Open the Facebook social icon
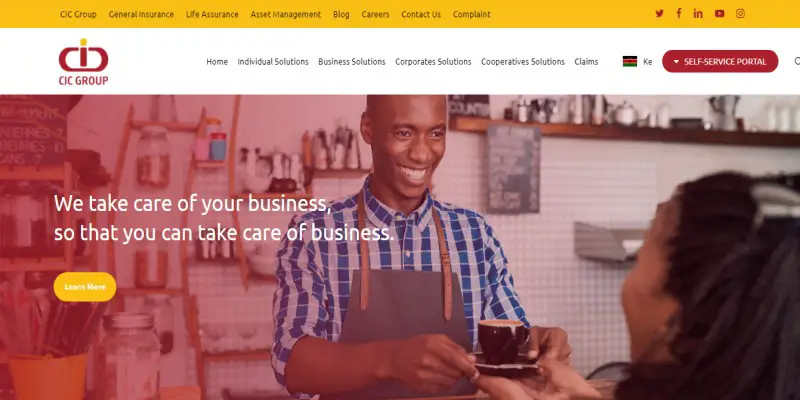The height and width of the screenshot is (400, 800). [679, 14]
